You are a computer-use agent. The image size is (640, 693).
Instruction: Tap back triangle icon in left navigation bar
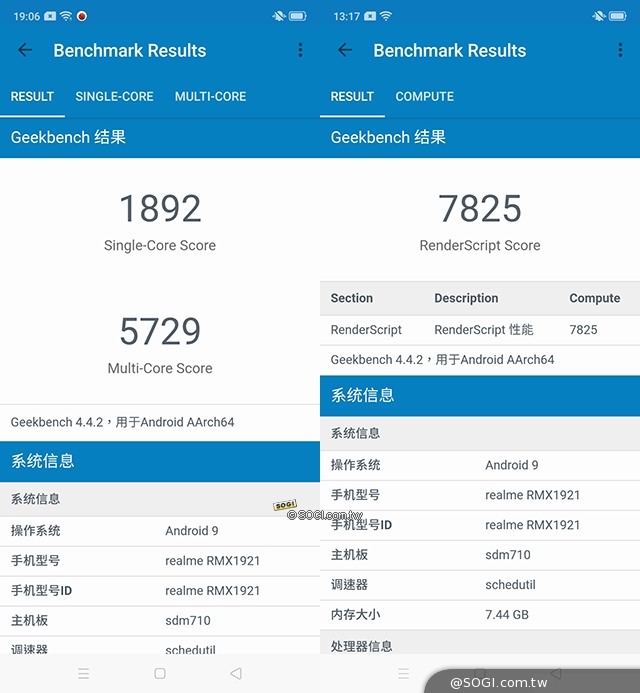coord(236,674)
